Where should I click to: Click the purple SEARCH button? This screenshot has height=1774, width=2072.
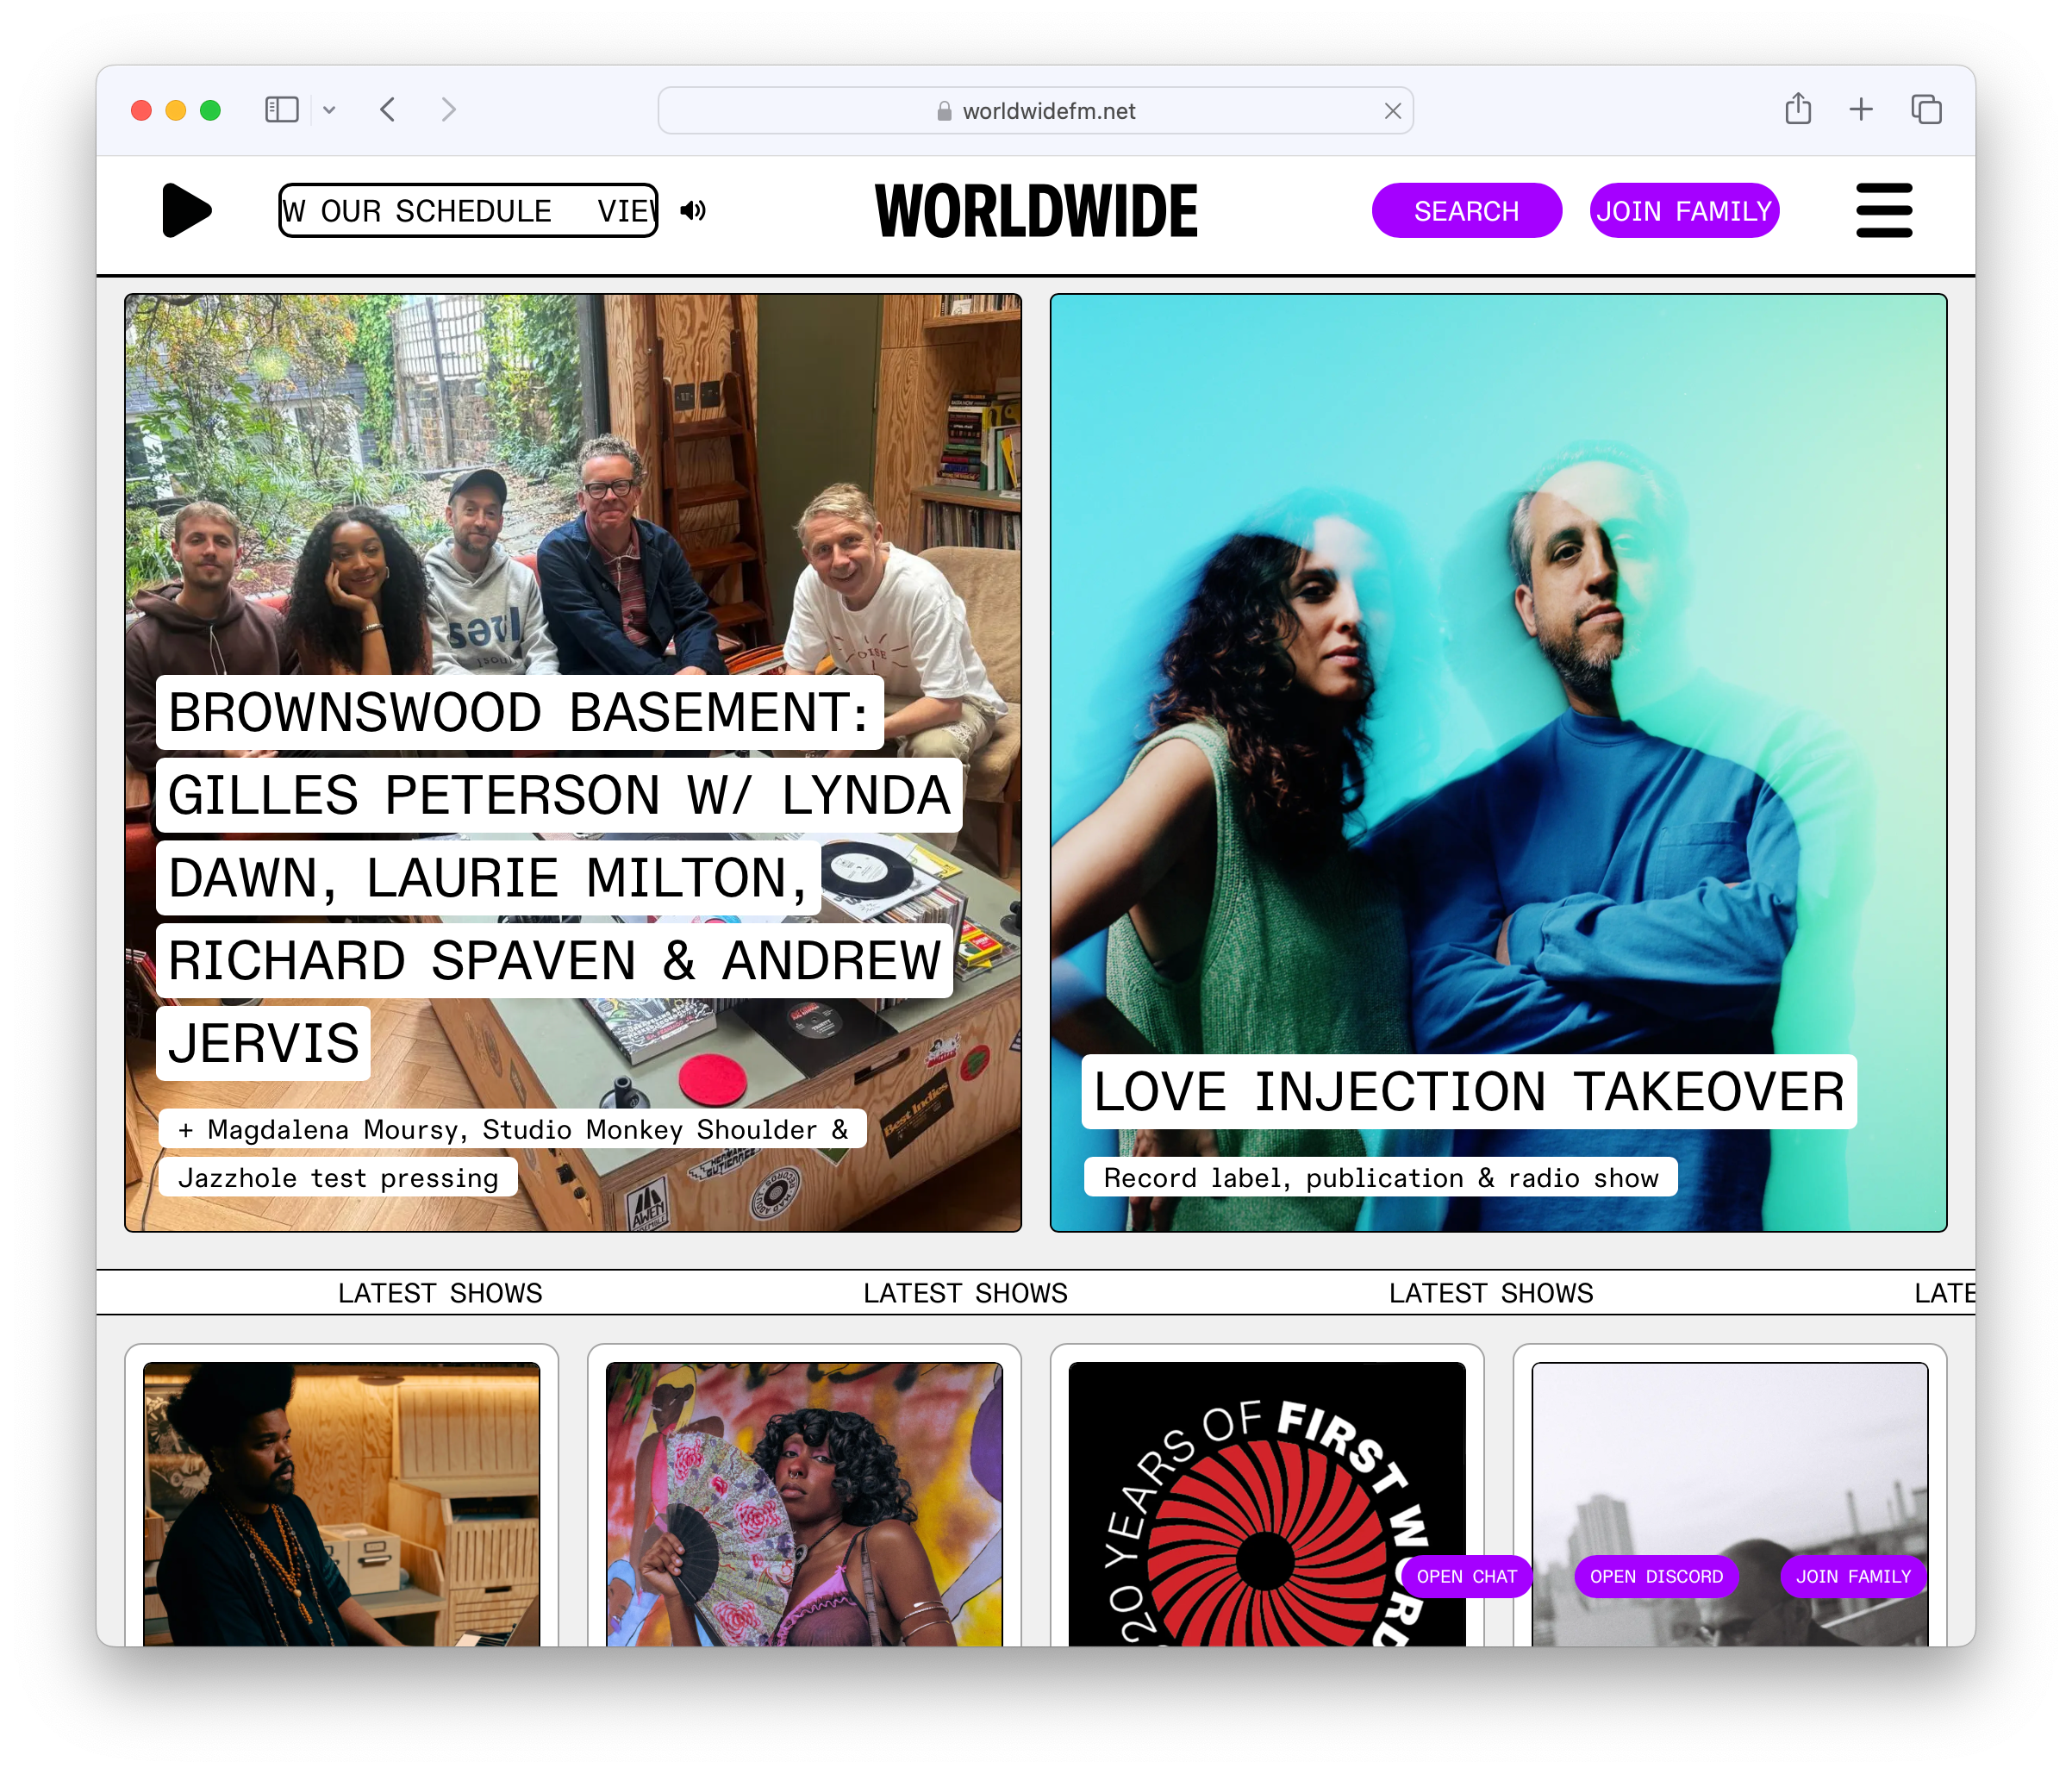[1465, 211]
